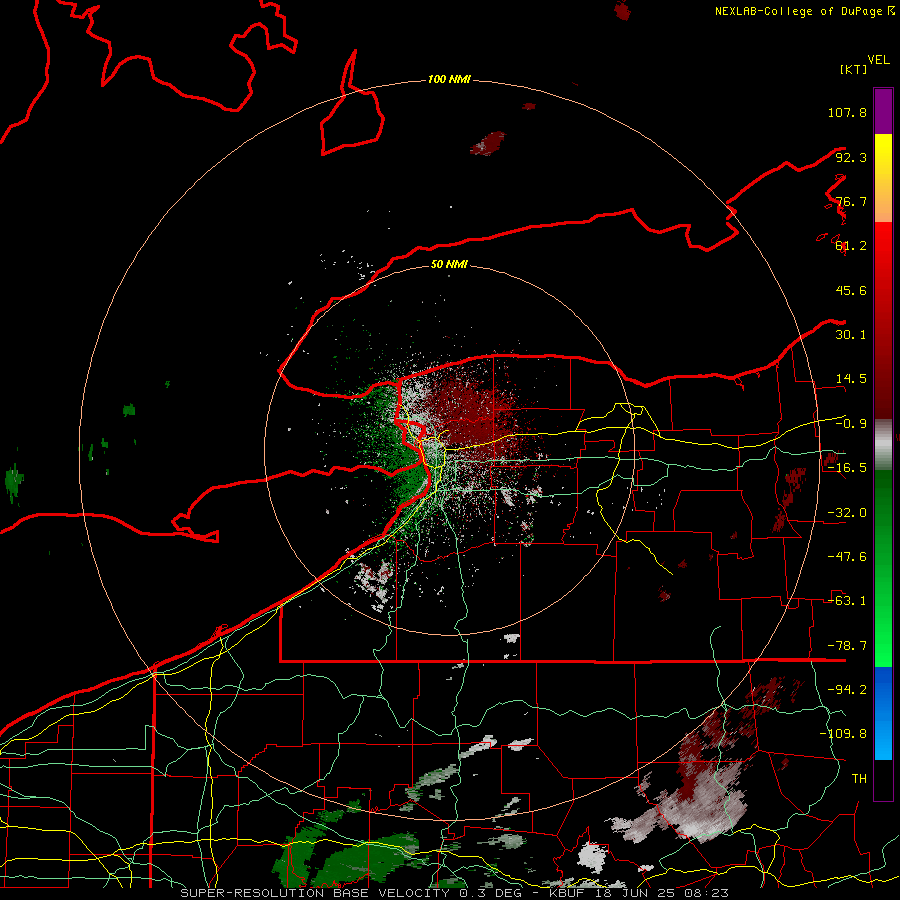Click the 50 NMI range ring label

449,264
